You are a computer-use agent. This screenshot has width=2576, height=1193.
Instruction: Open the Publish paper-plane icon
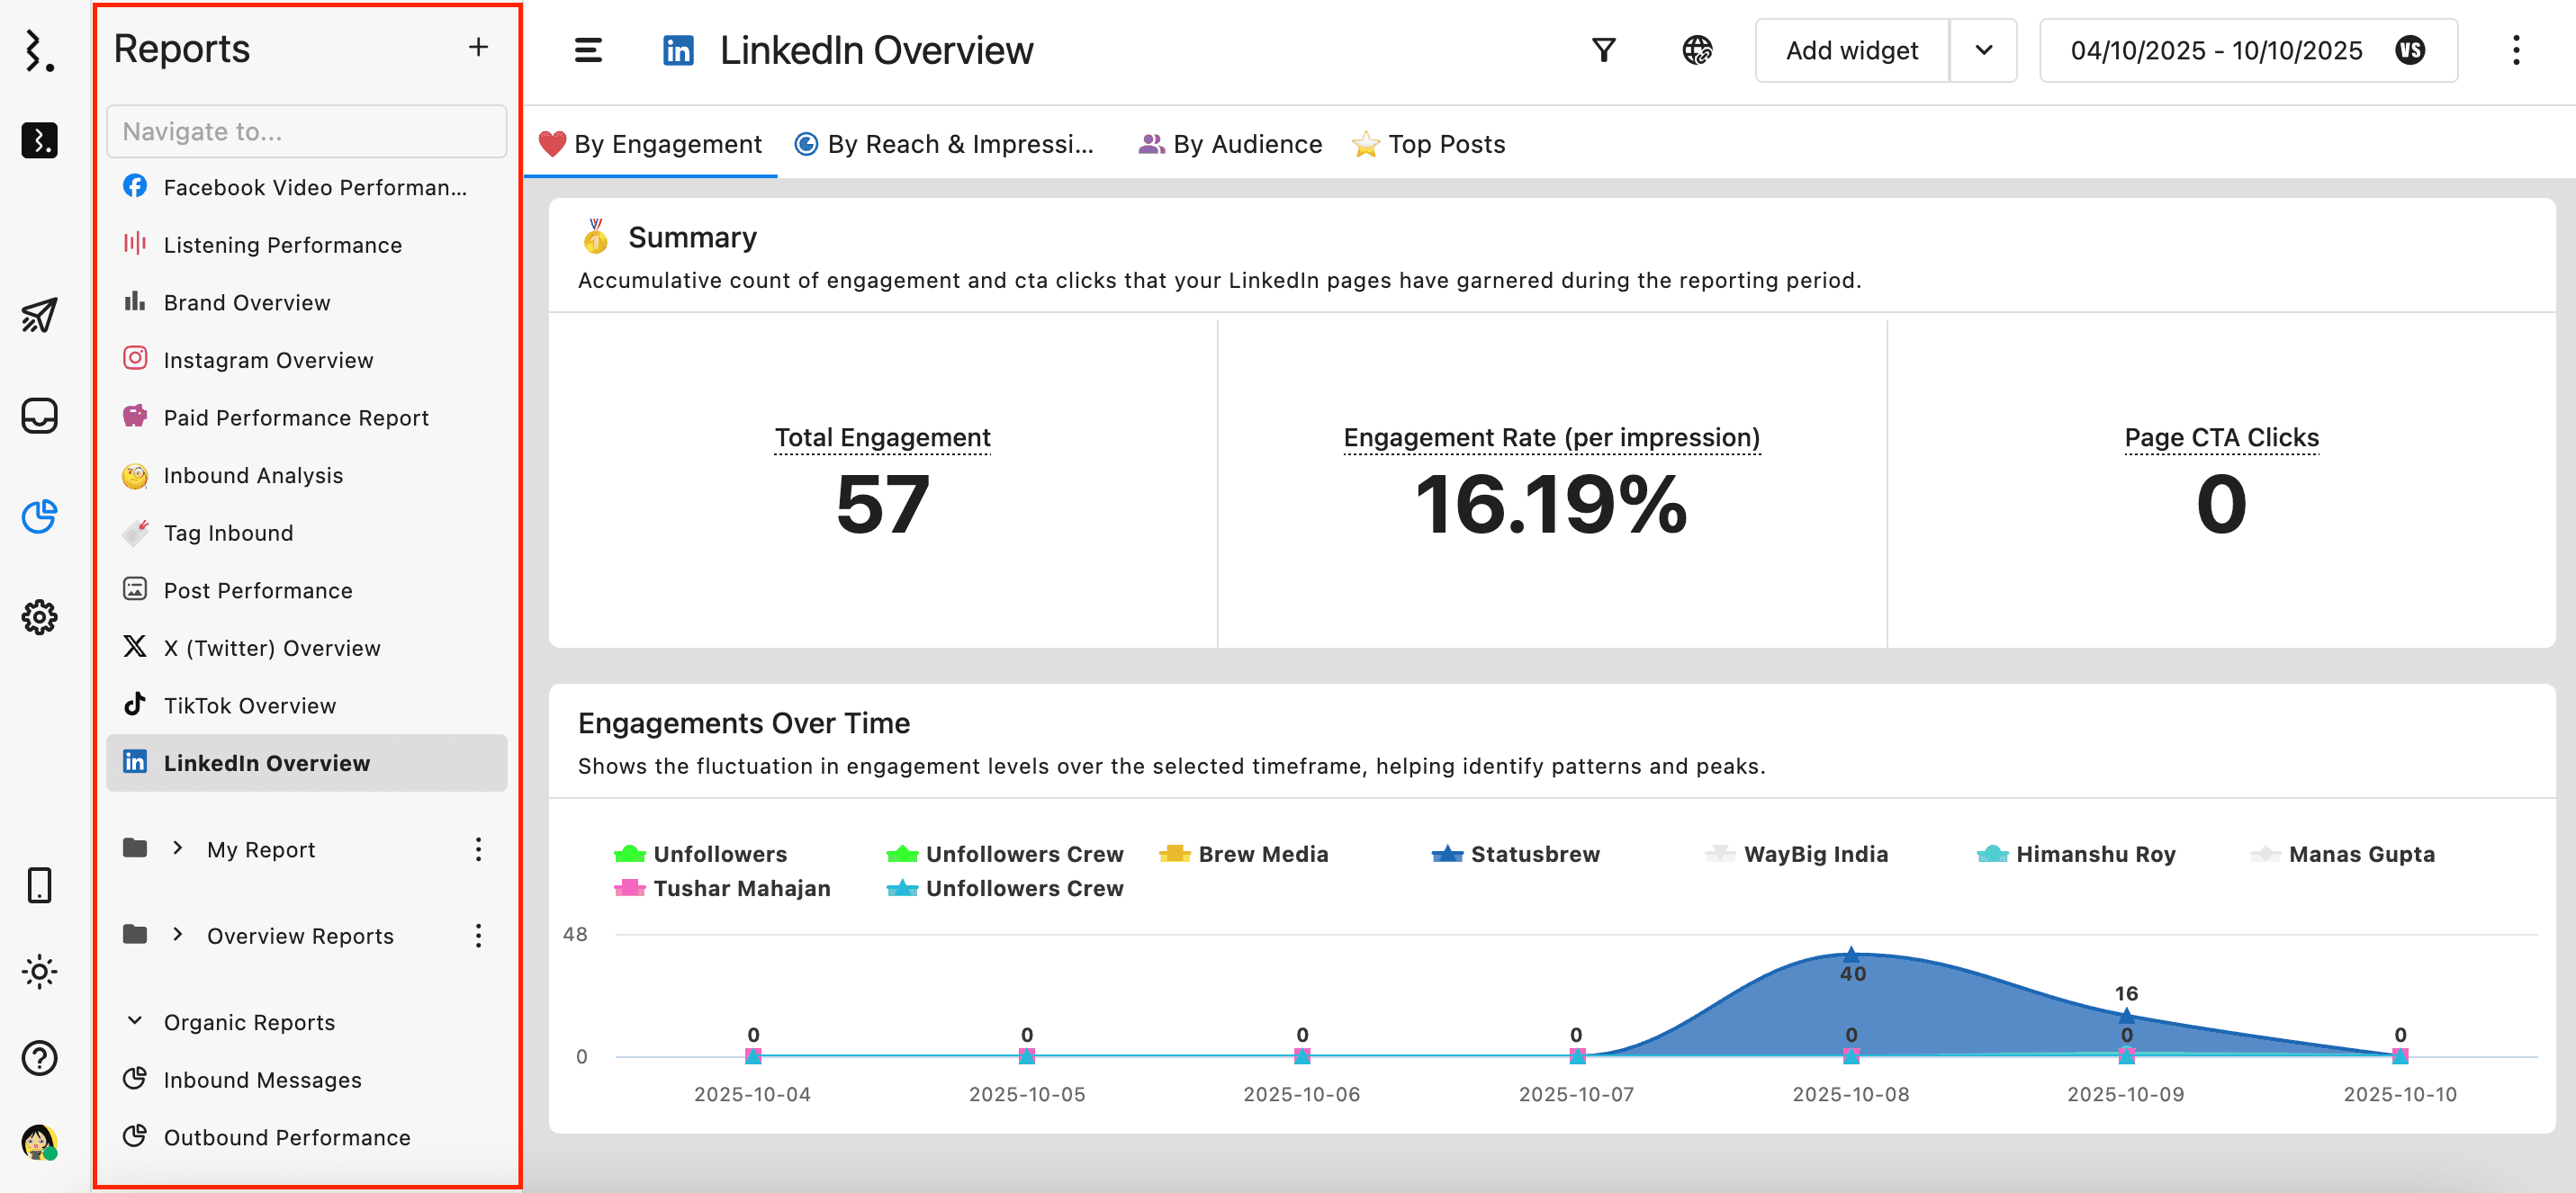pos(39,315)
